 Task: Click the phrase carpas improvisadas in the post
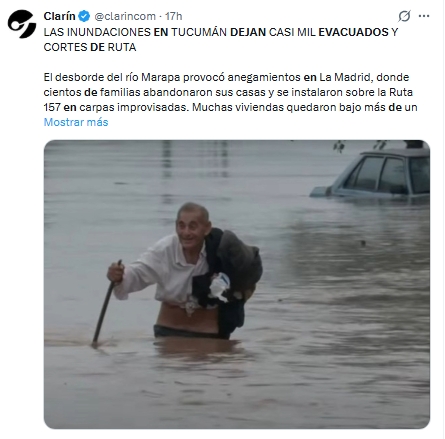(x=133, y=107)
